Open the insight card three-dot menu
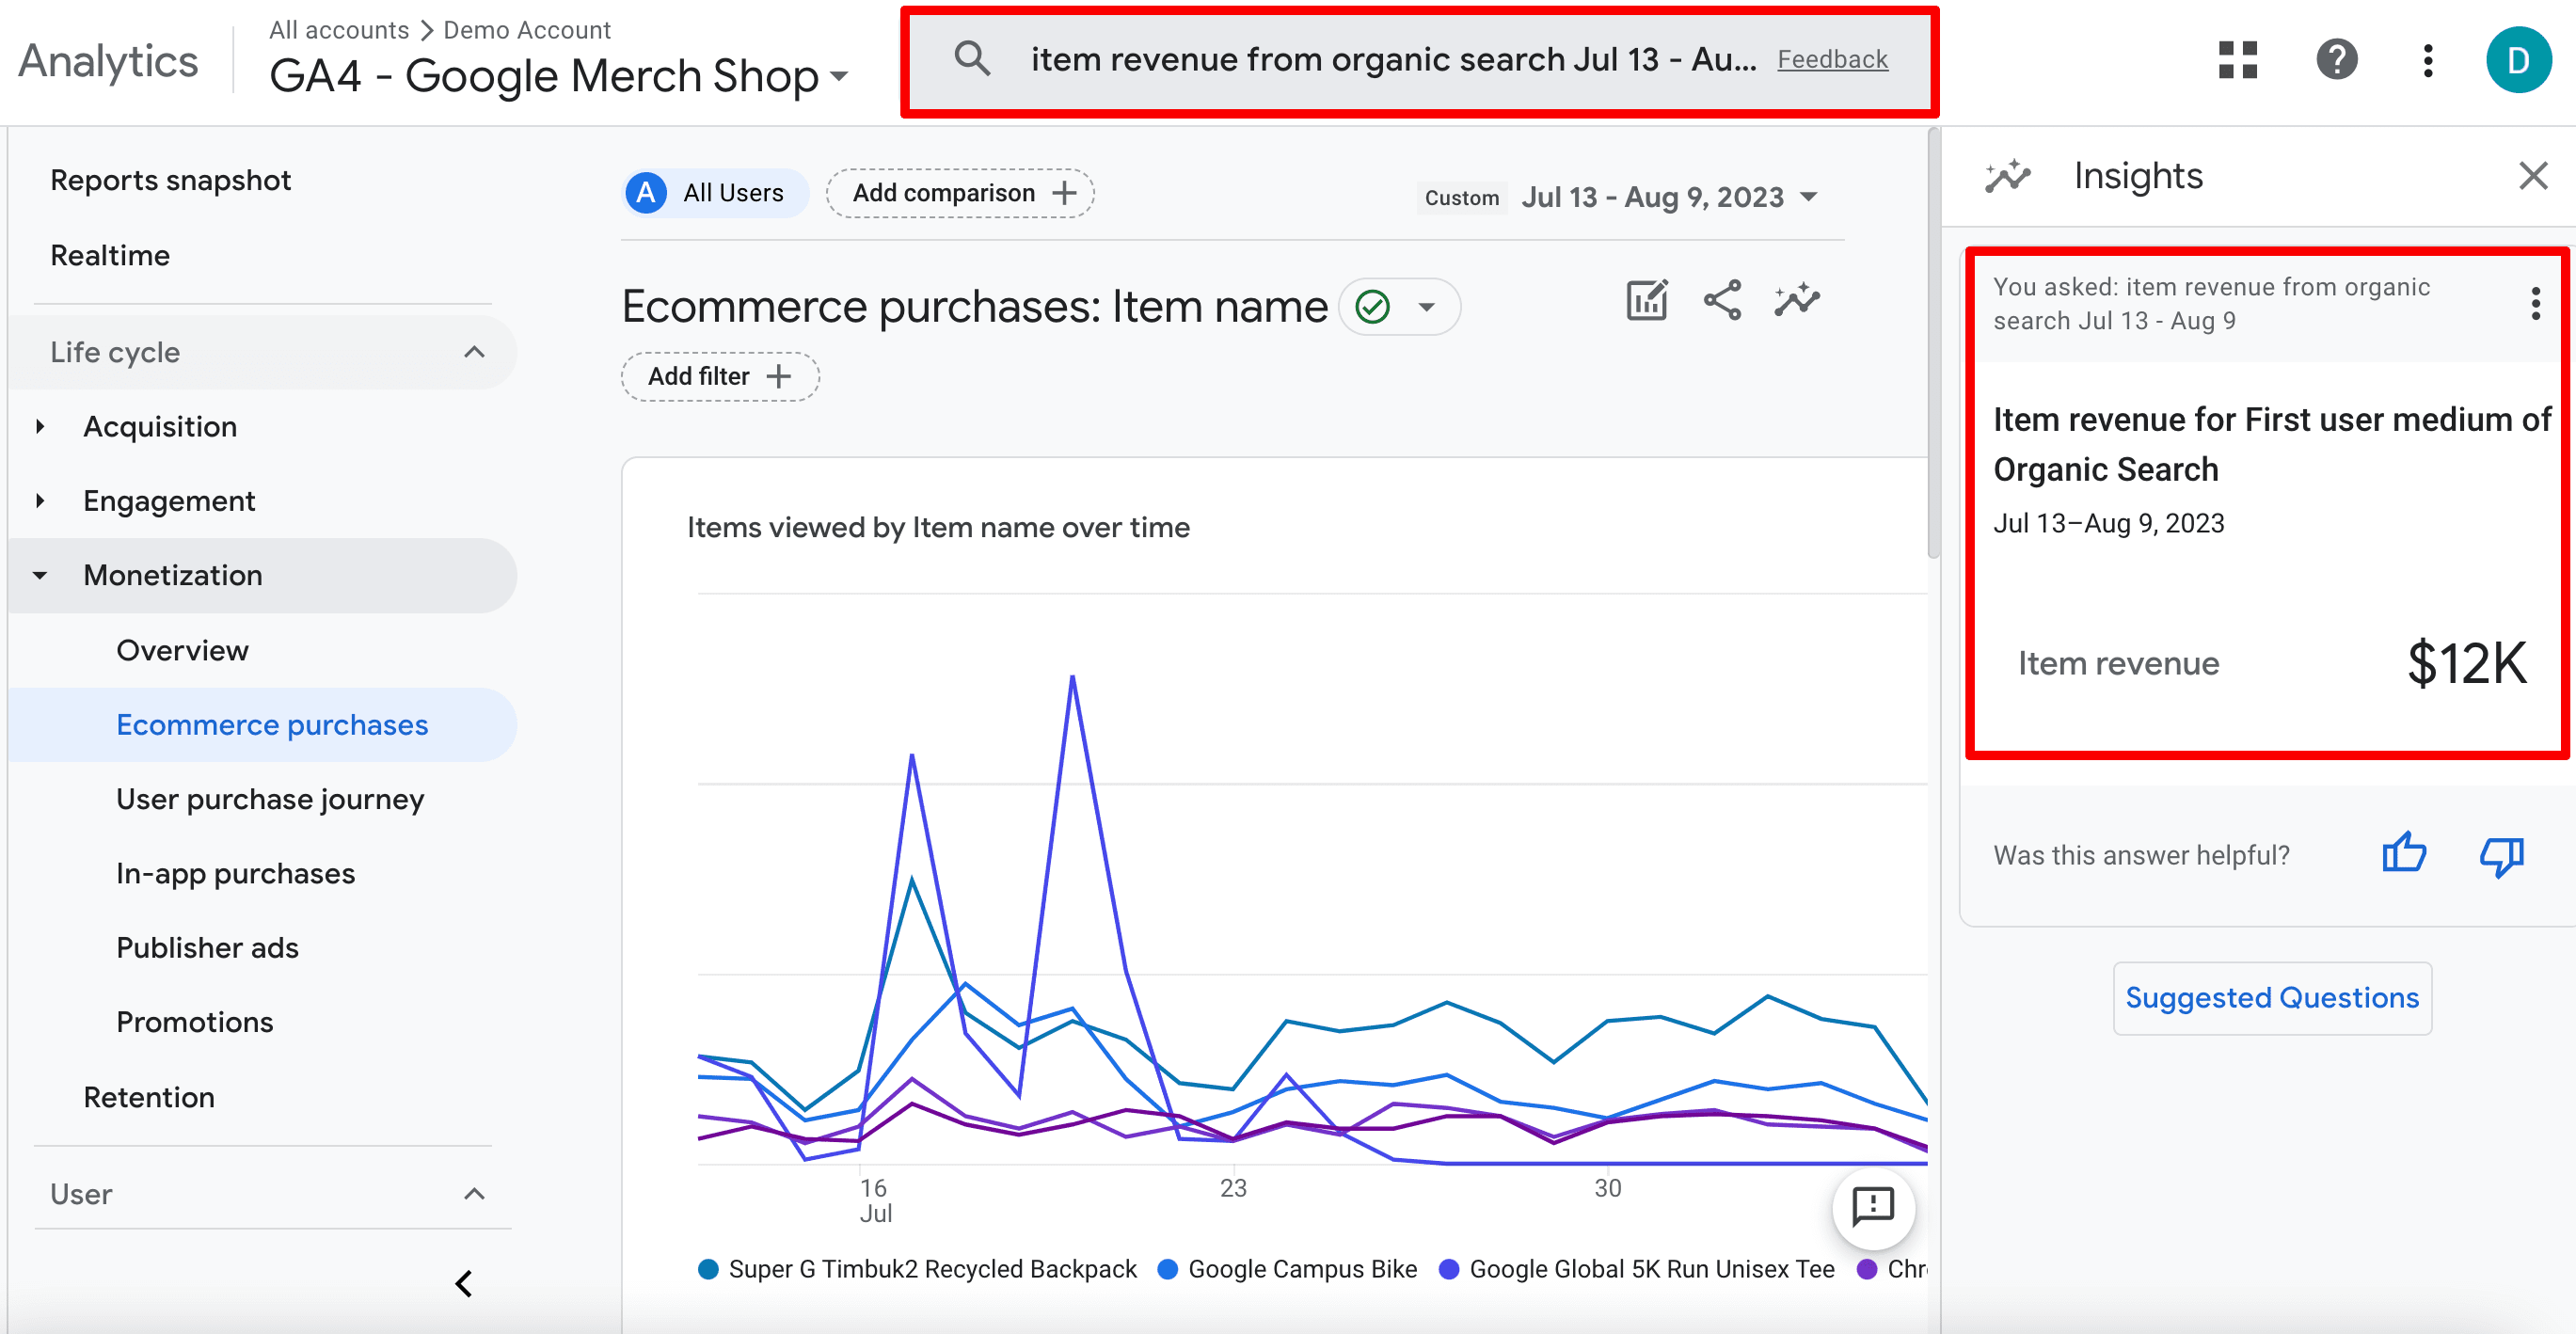The image size is (2576, 1334). pyautogui.click(x=2535, y=303)
